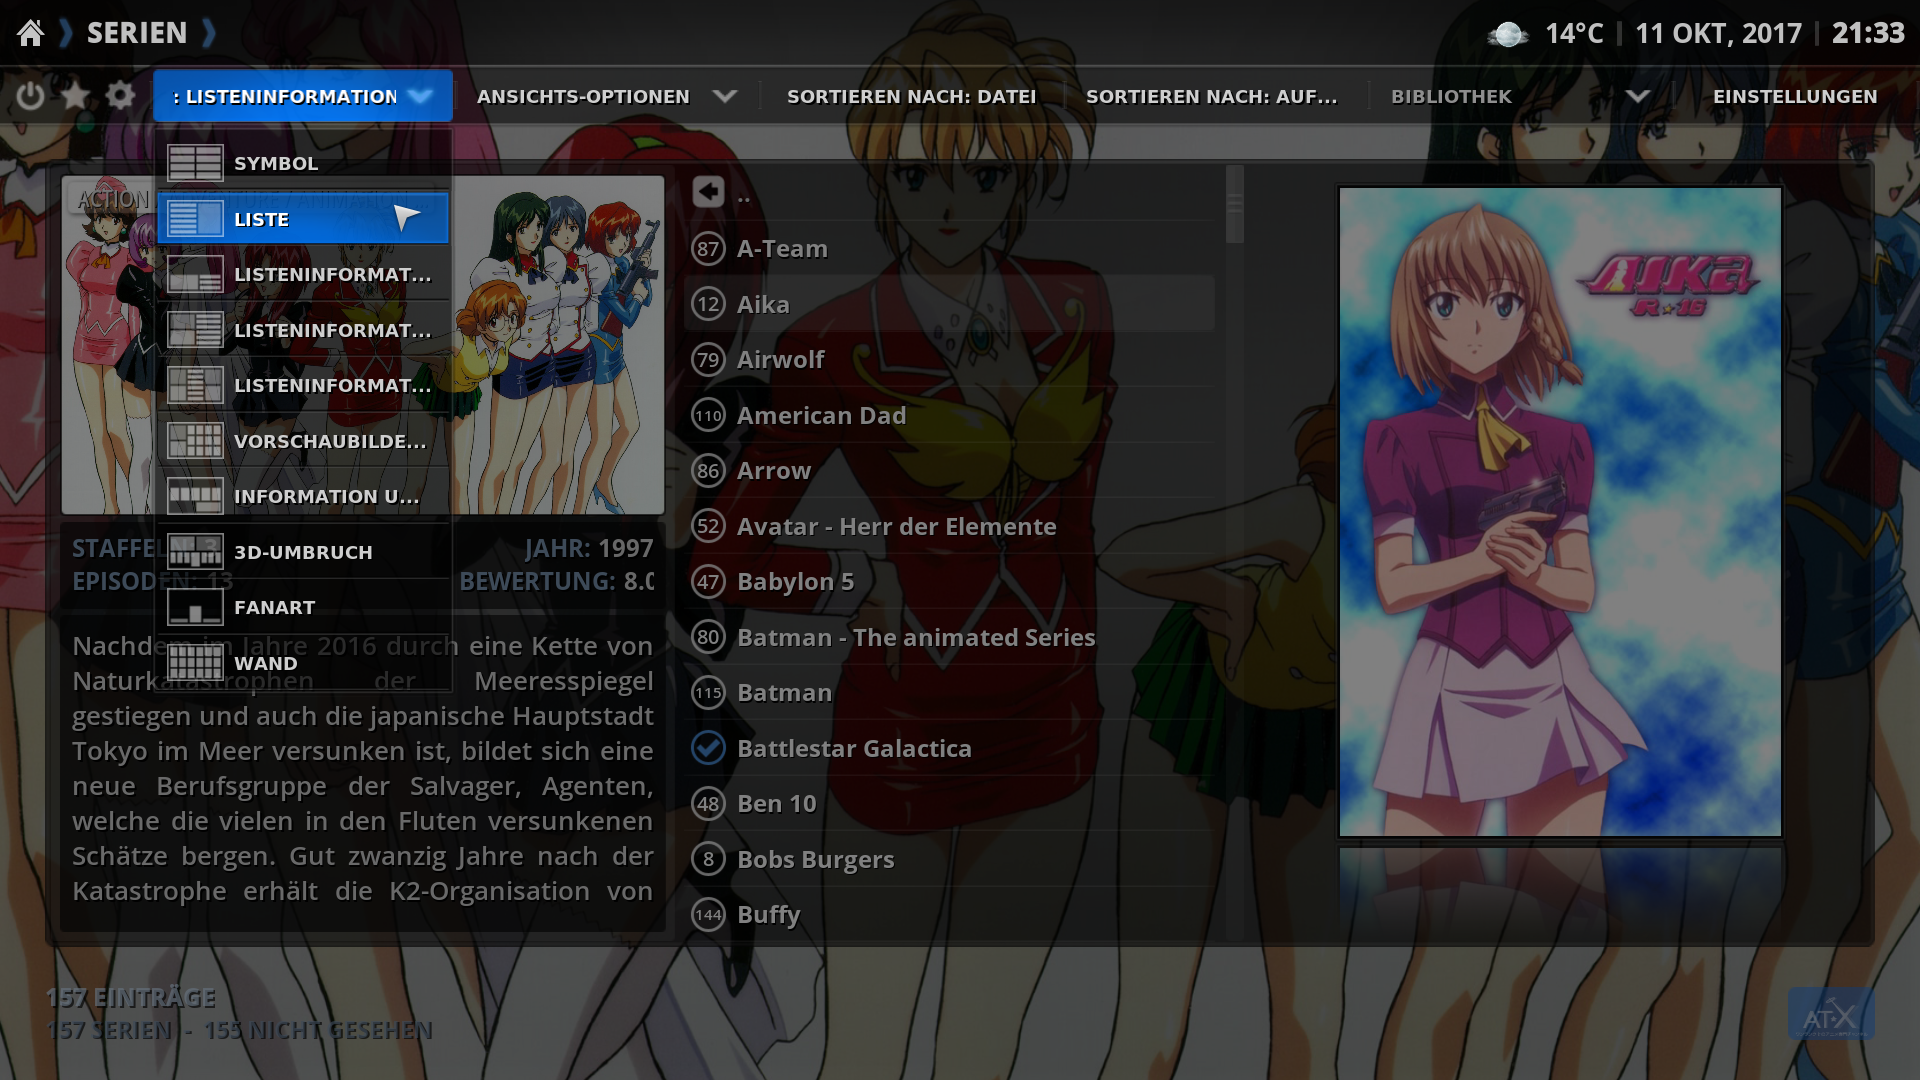Open Einstellungen in the top bar

tap(1795, 97)
